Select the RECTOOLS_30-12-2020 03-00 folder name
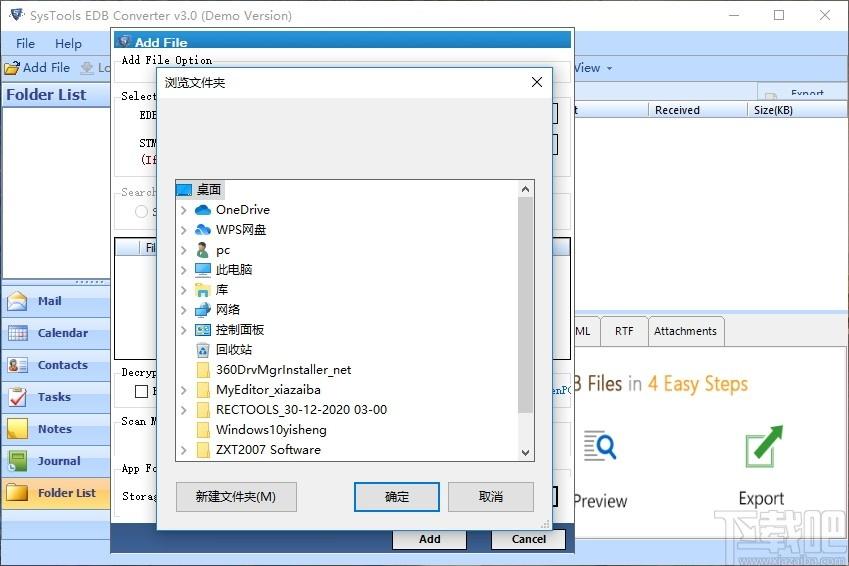Image resolution: width=849 pixels, height=566 pixels. [x=302, y=409]
